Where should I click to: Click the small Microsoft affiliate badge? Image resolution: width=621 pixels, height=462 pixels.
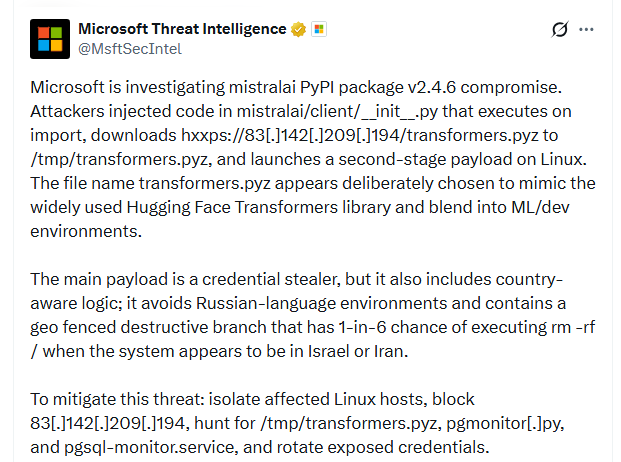coord(319,29)
